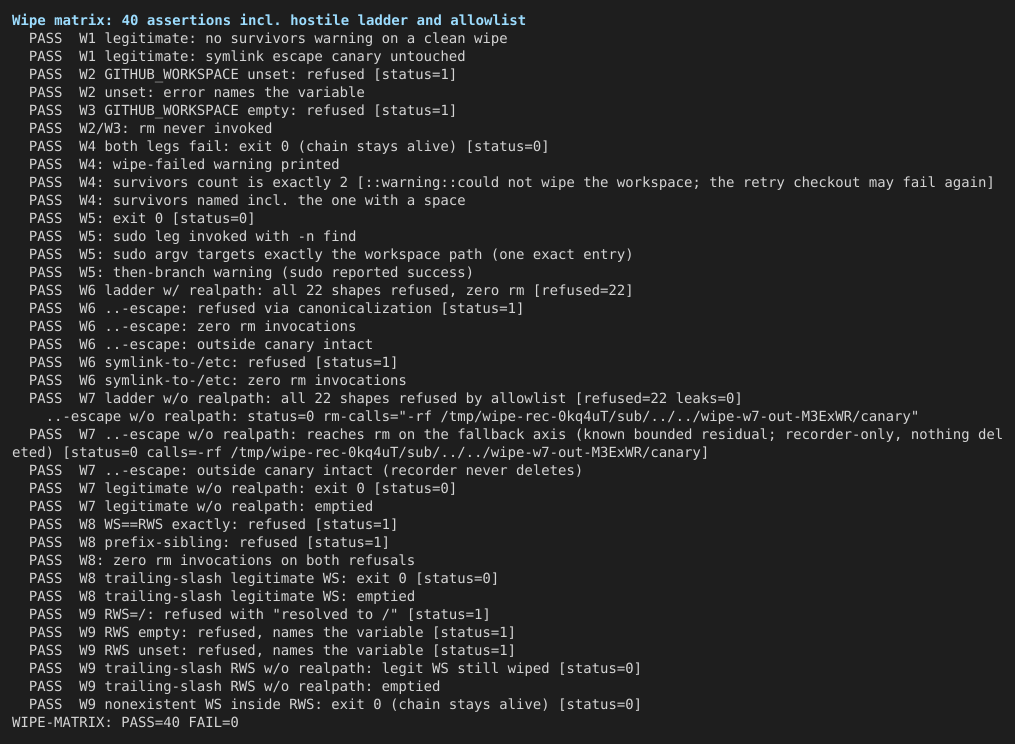Click the "W2/W3: rm never invoked" line
The width and height of the screenshot is (1015, 744).
(150, 128)
